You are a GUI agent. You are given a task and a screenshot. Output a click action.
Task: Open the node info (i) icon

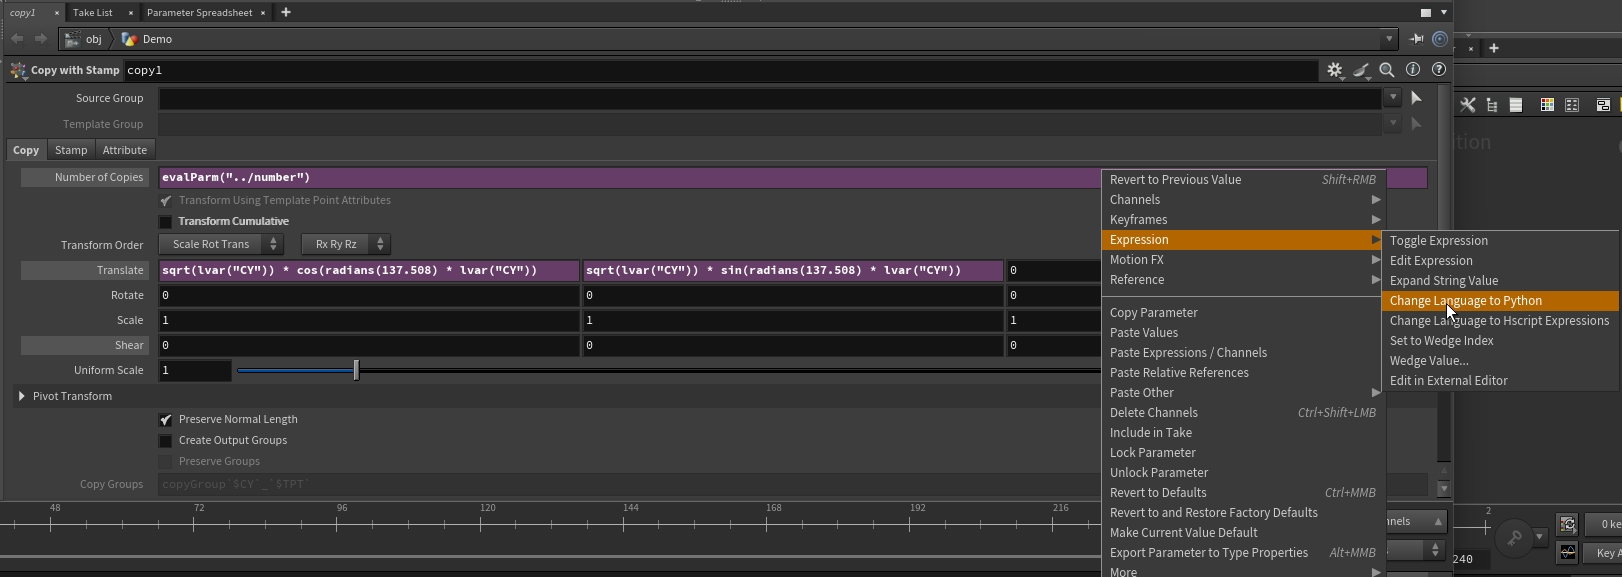1413,70
